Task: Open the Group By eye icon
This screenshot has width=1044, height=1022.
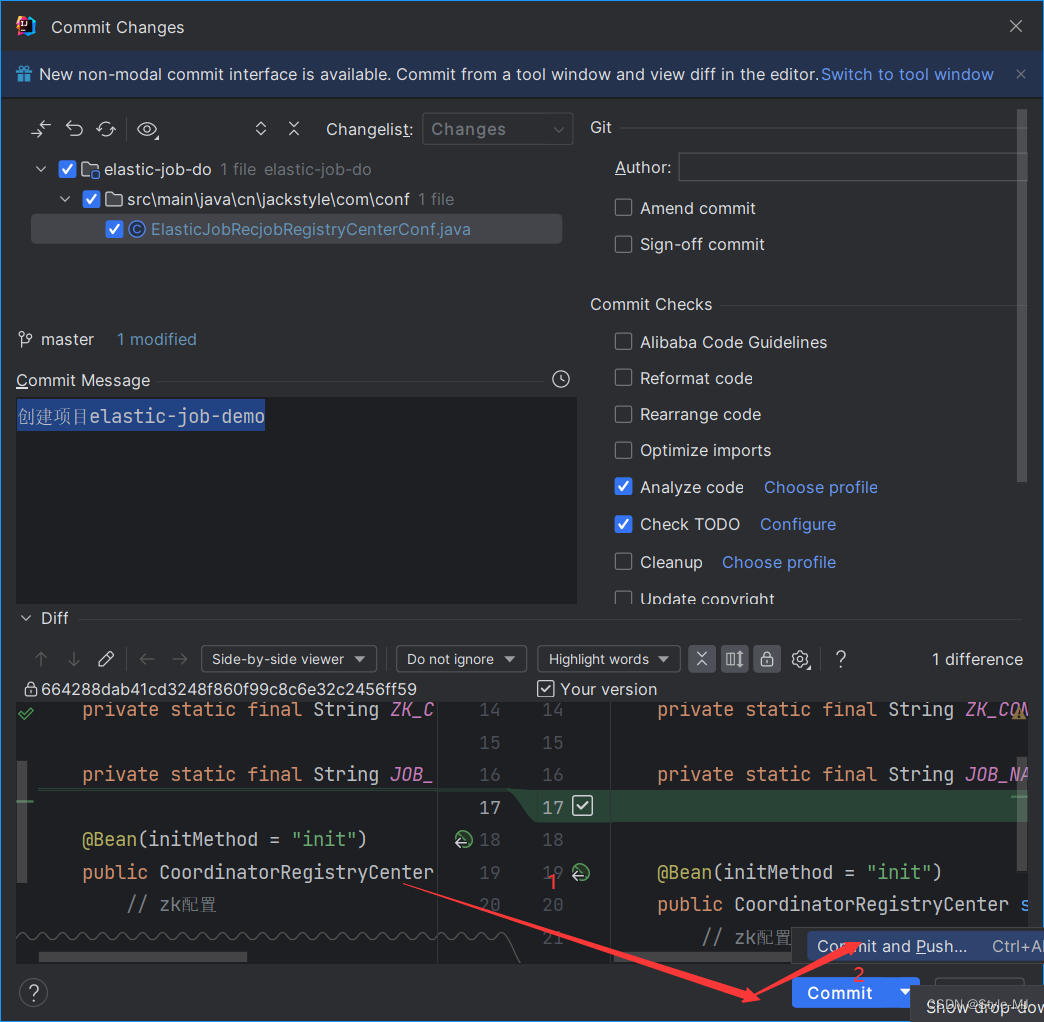Action: (x=147, y=129)
